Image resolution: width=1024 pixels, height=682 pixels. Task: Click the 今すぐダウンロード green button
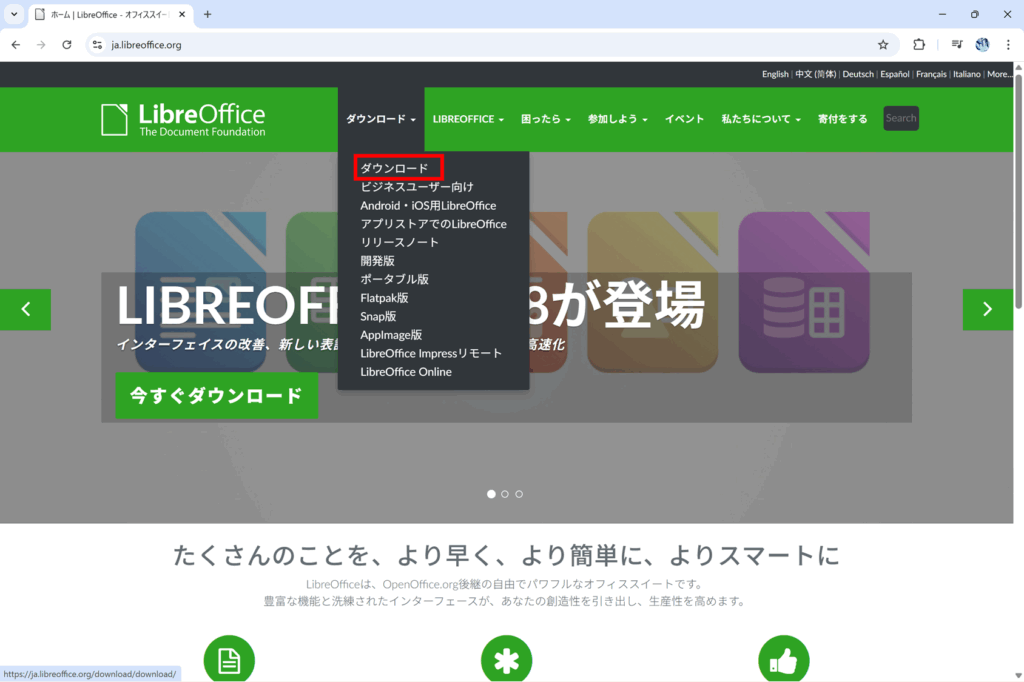click(x=216, y=395)
